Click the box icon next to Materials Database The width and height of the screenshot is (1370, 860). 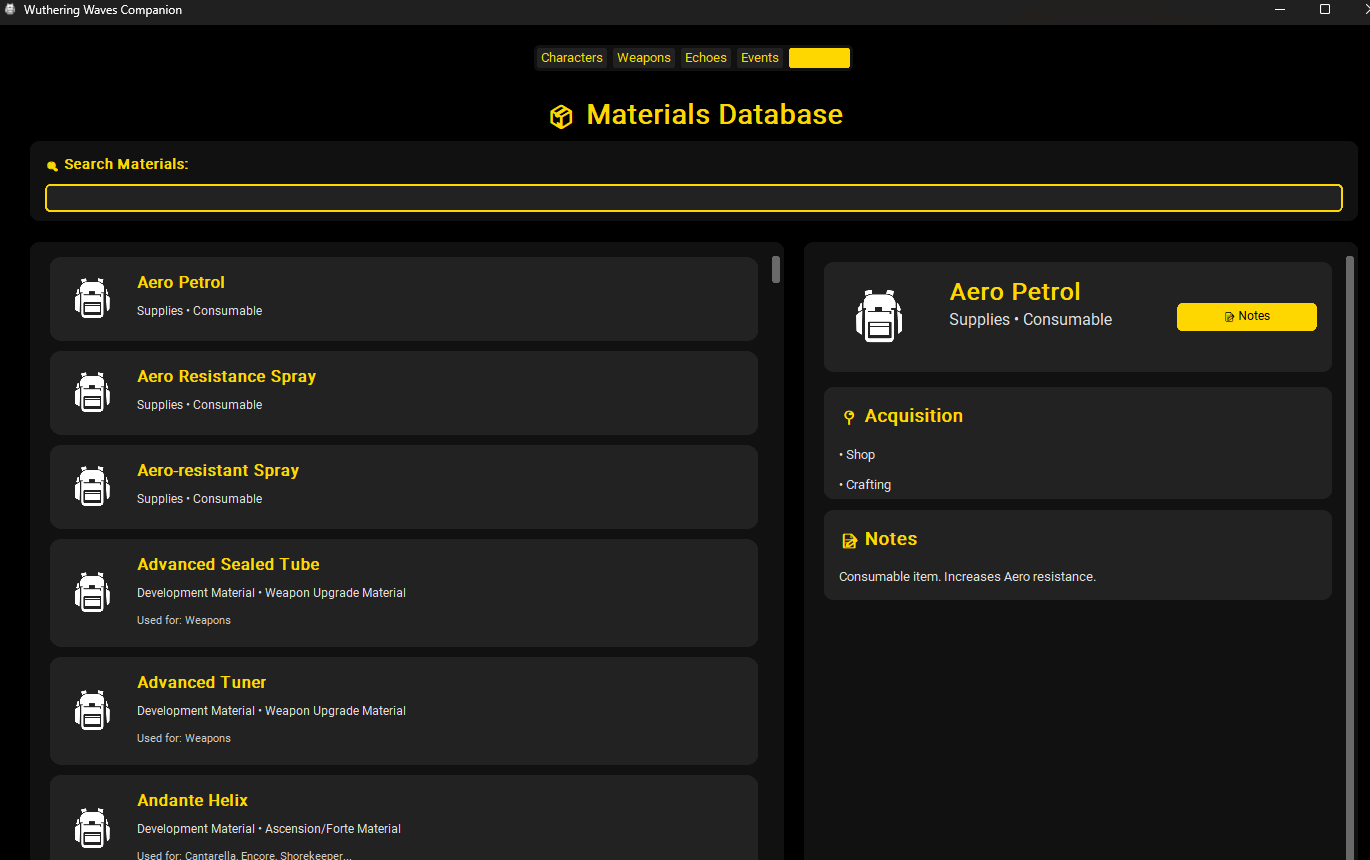pyautogui.click(x=561, y=117)
